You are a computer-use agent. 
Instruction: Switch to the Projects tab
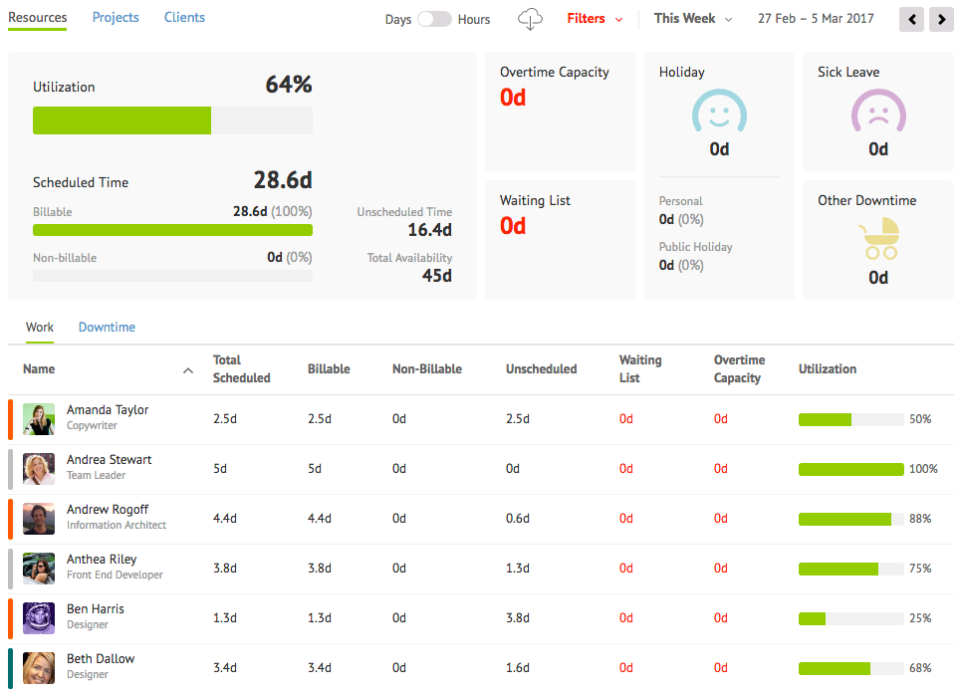pyautogui.click(x=115, y=17)
